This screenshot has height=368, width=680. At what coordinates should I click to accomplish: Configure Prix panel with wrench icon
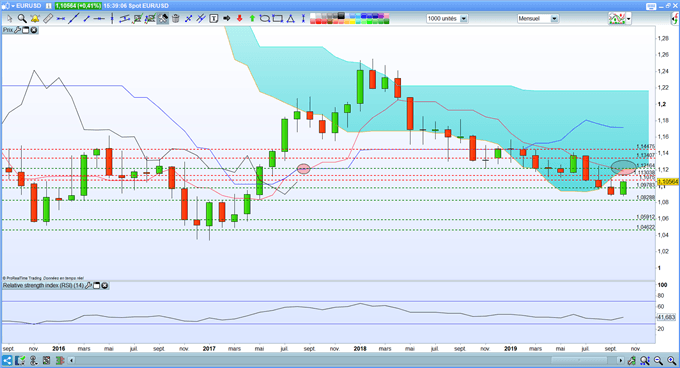[x=18, y=30]
